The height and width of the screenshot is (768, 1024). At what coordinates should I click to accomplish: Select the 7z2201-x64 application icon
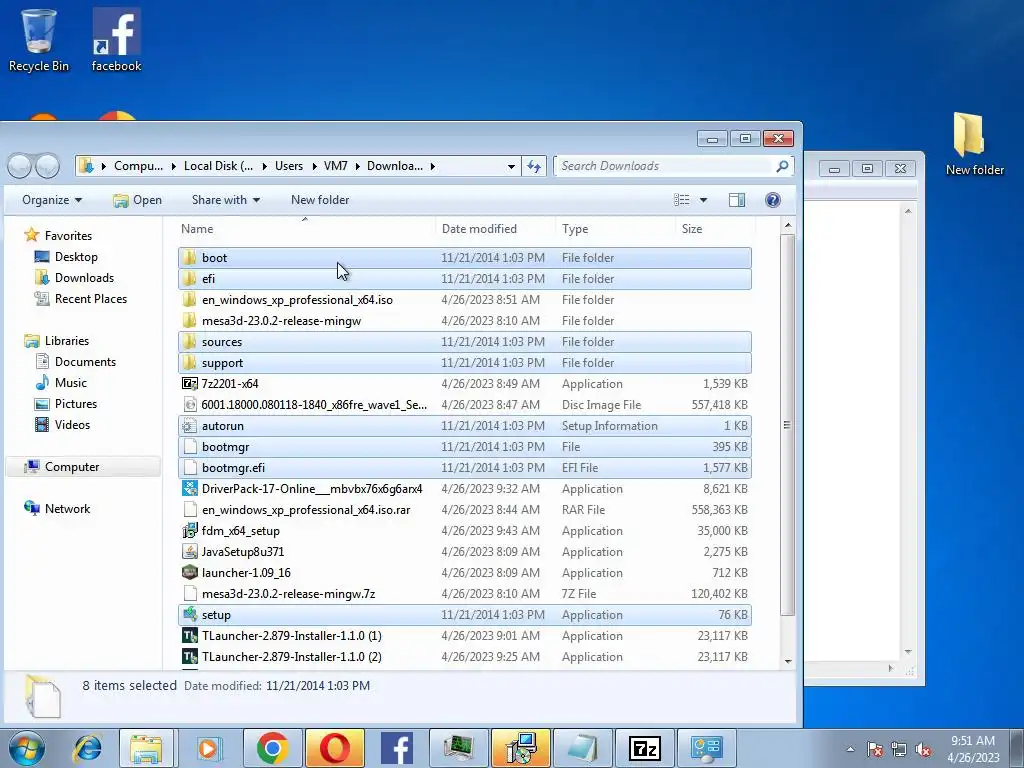coord(189,383)
